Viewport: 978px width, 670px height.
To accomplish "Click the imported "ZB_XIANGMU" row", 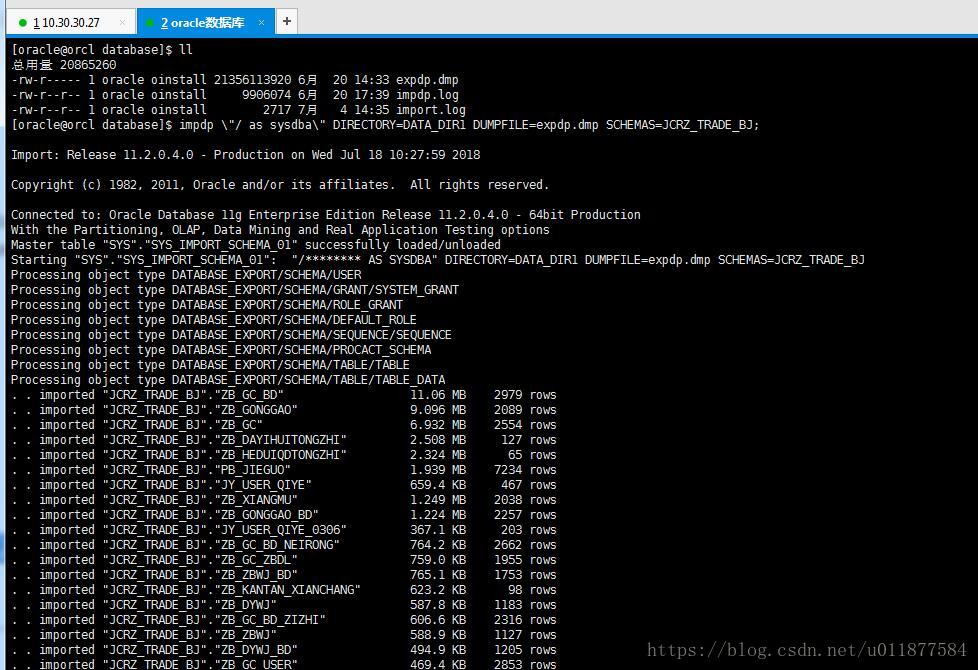I will (x=284, y=499).
